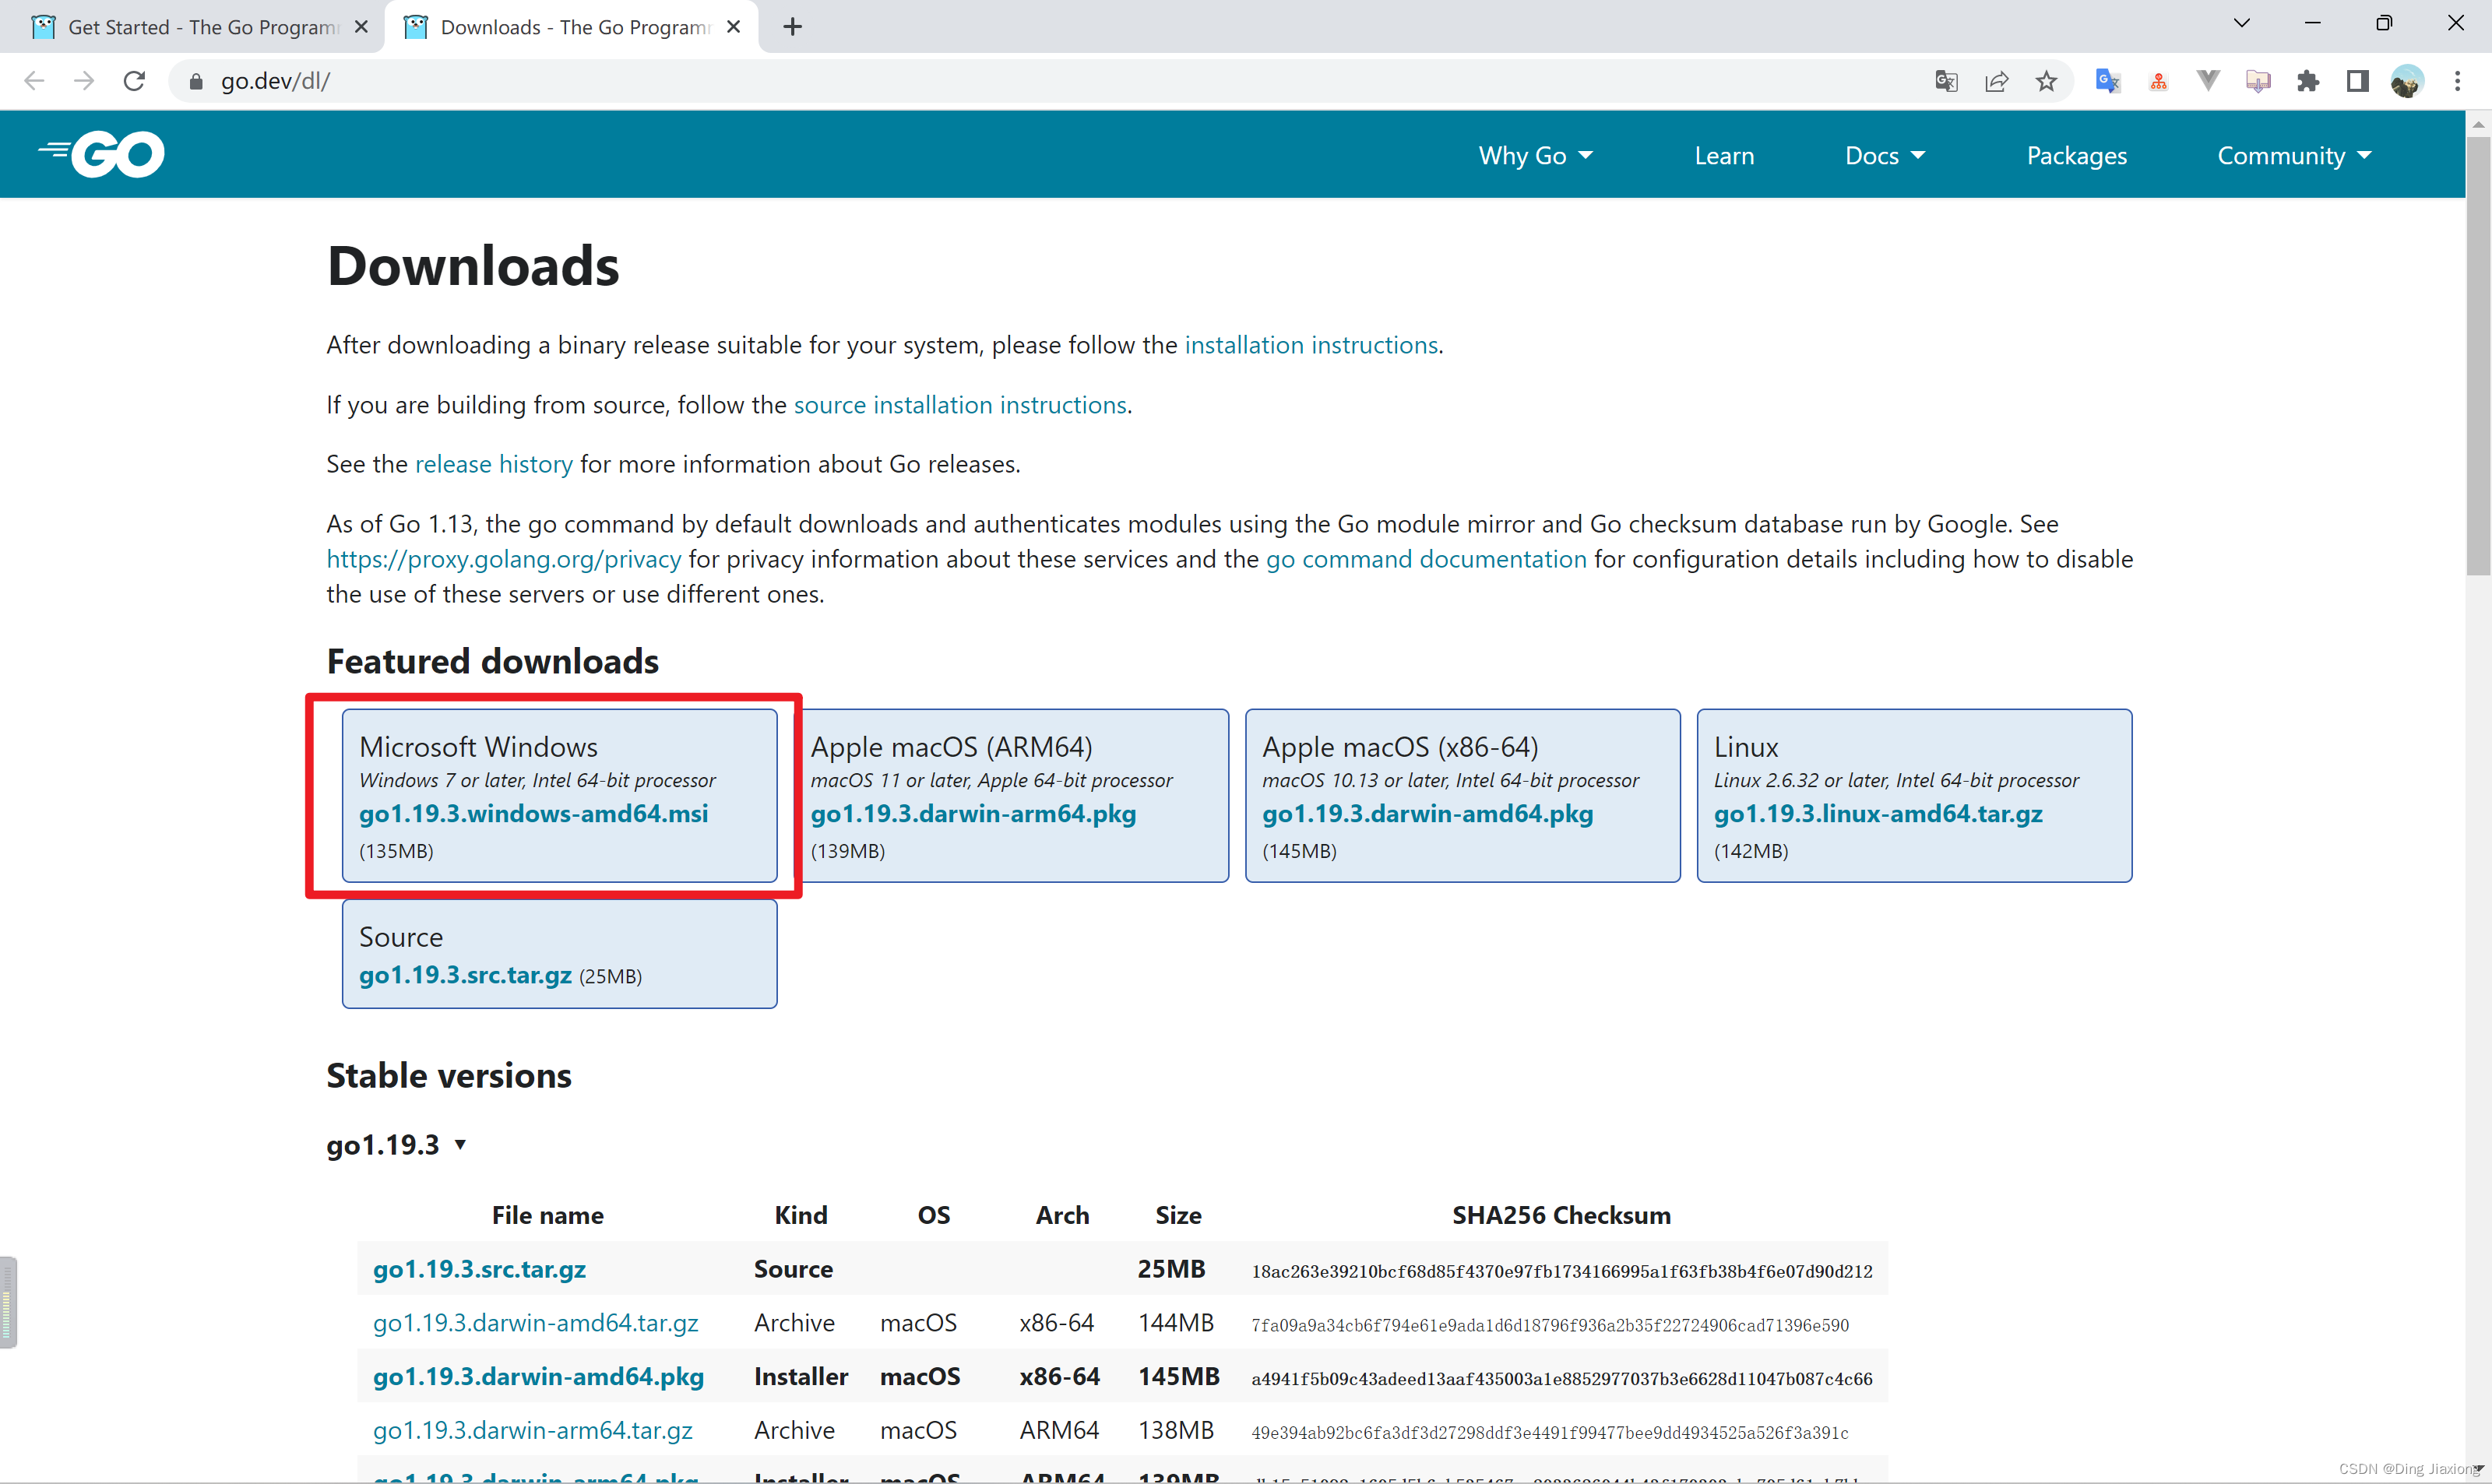This screenshot has height=1484, width=2492.
Task: Go back with browser back arrow
Action: tap(34, 81)
